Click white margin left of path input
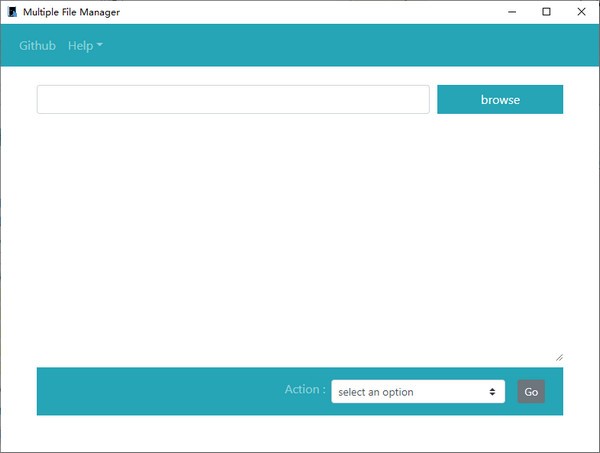600x453 pixels. pyautogui.click(x=18, y=100)
